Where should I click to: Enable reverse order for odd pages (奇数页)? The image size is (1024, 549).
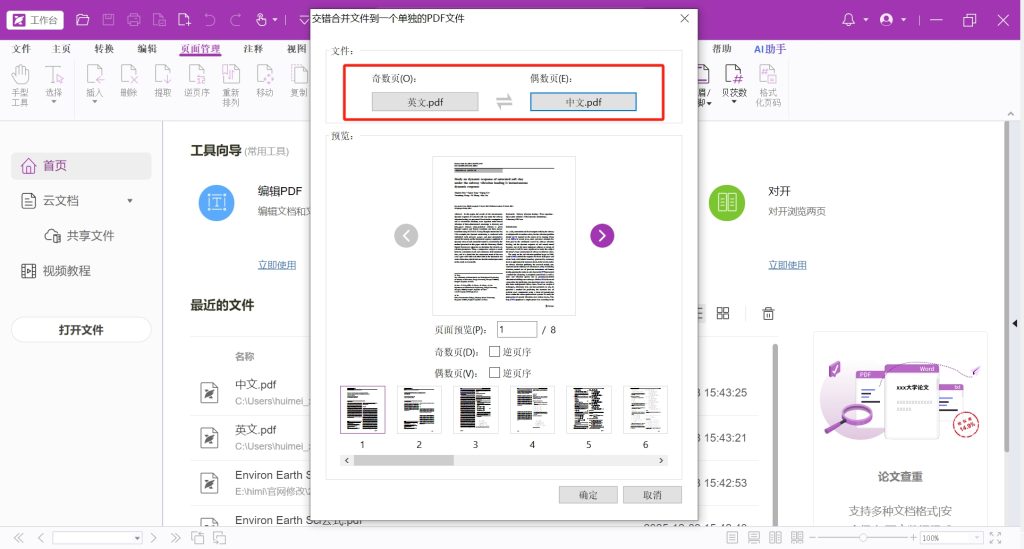494,352
